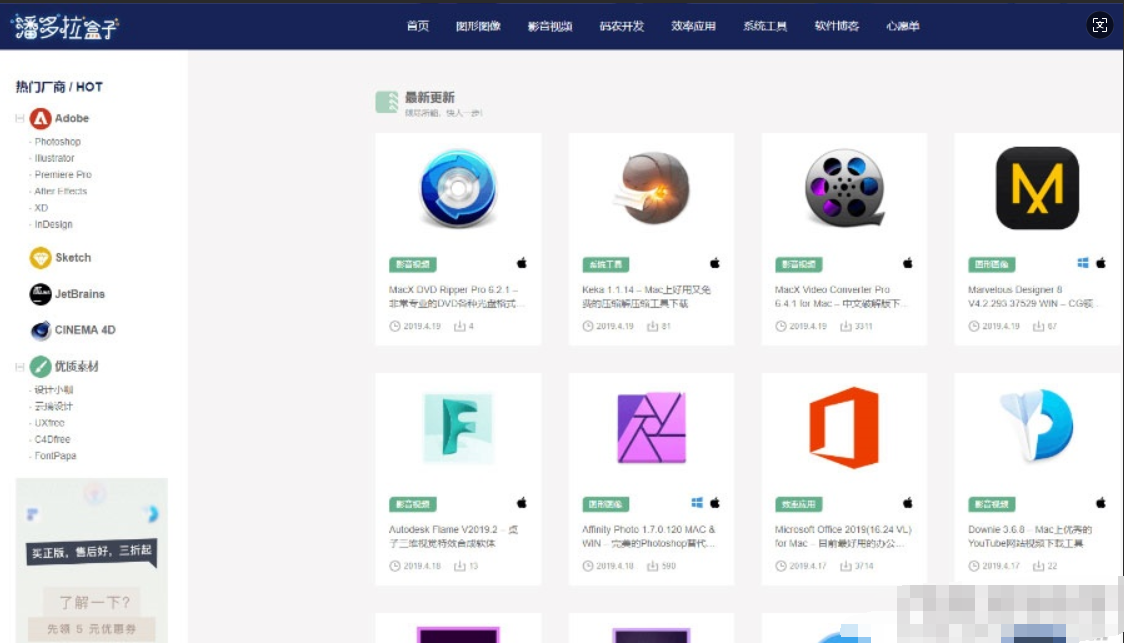Click the 影音视频 tag on MacX DVD Ripper card
This screenshot has height=643, width=1124.
click(x=414, y=263)
